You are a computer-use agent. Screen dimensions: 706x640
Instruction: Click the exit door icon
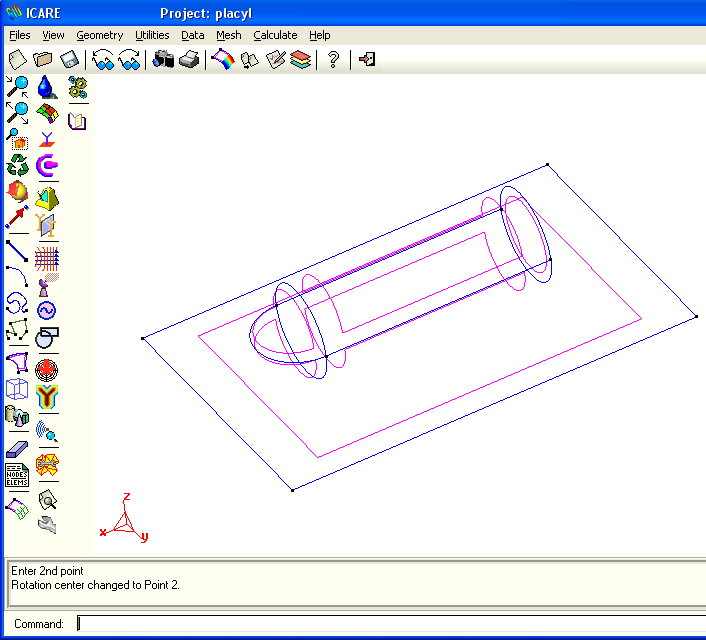(367, 59)
